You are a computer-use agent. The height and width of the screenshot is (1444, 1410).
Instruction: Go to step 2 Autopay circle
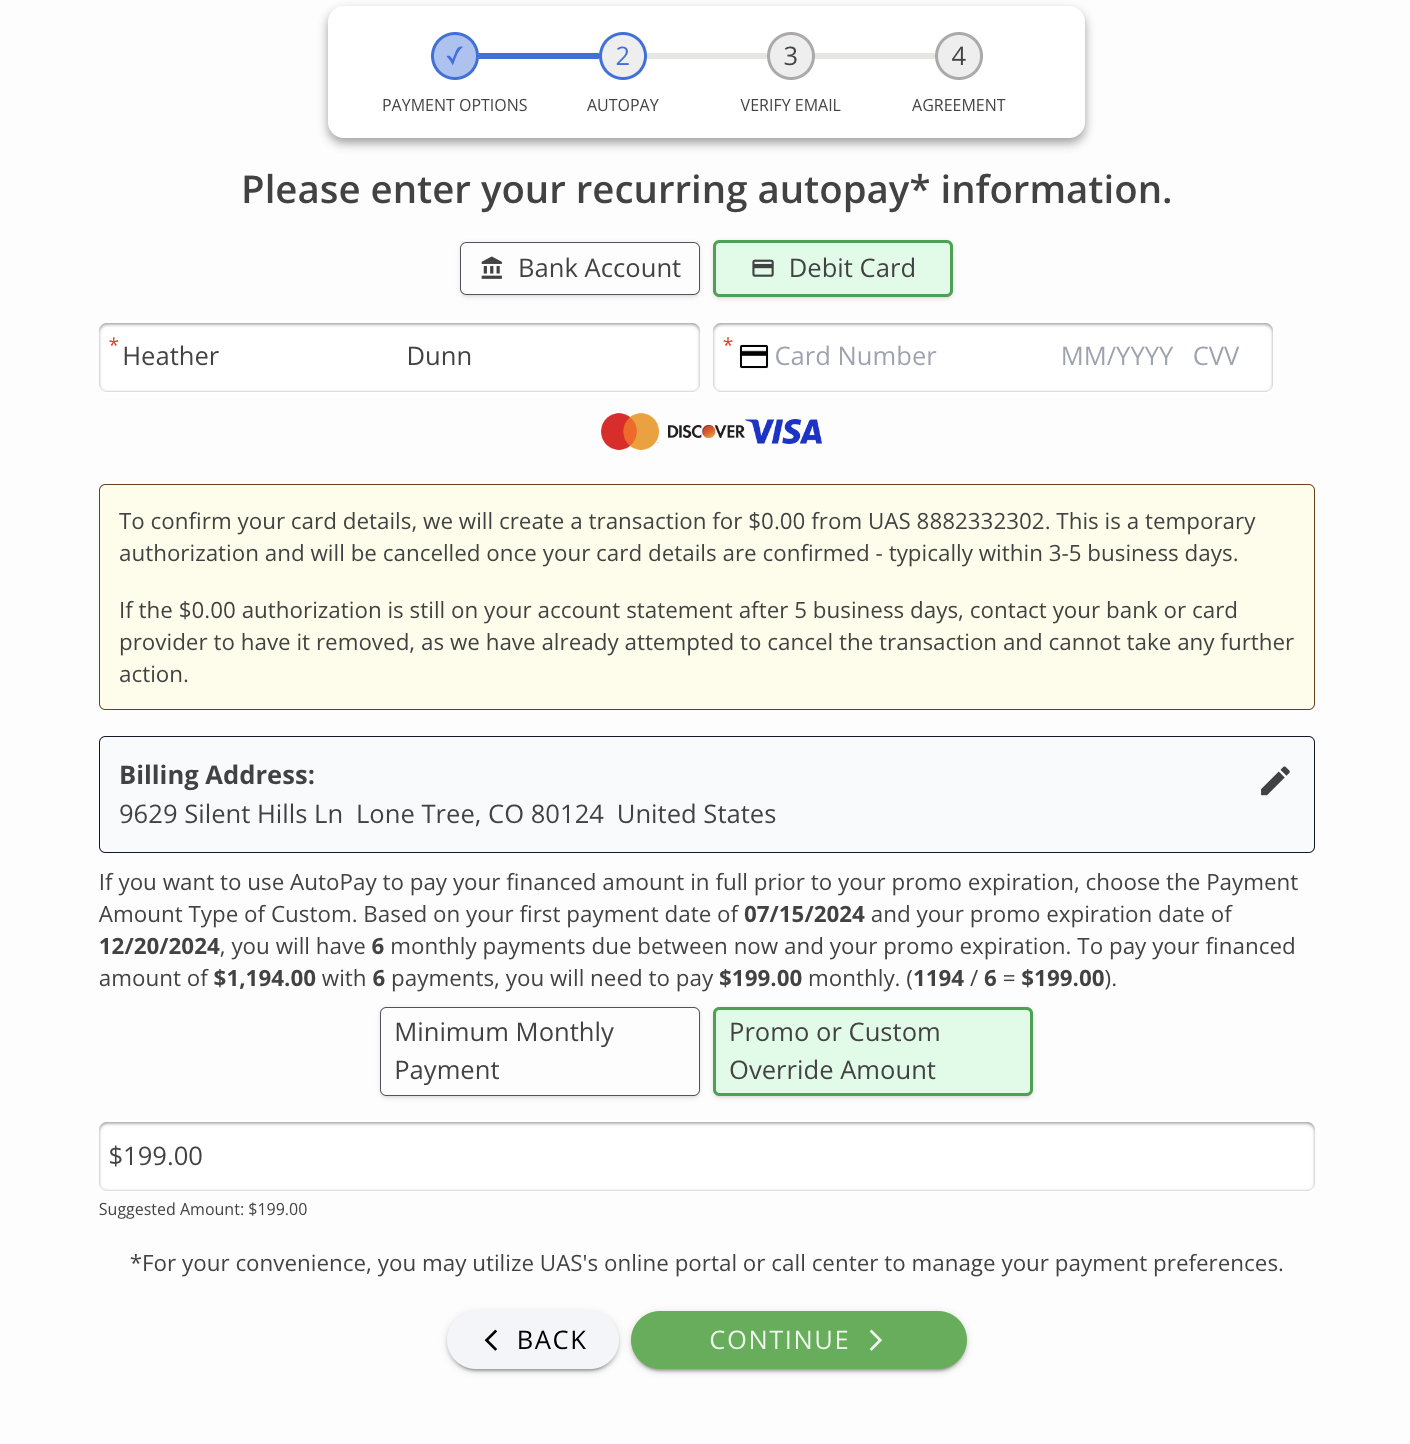(623, 56)
